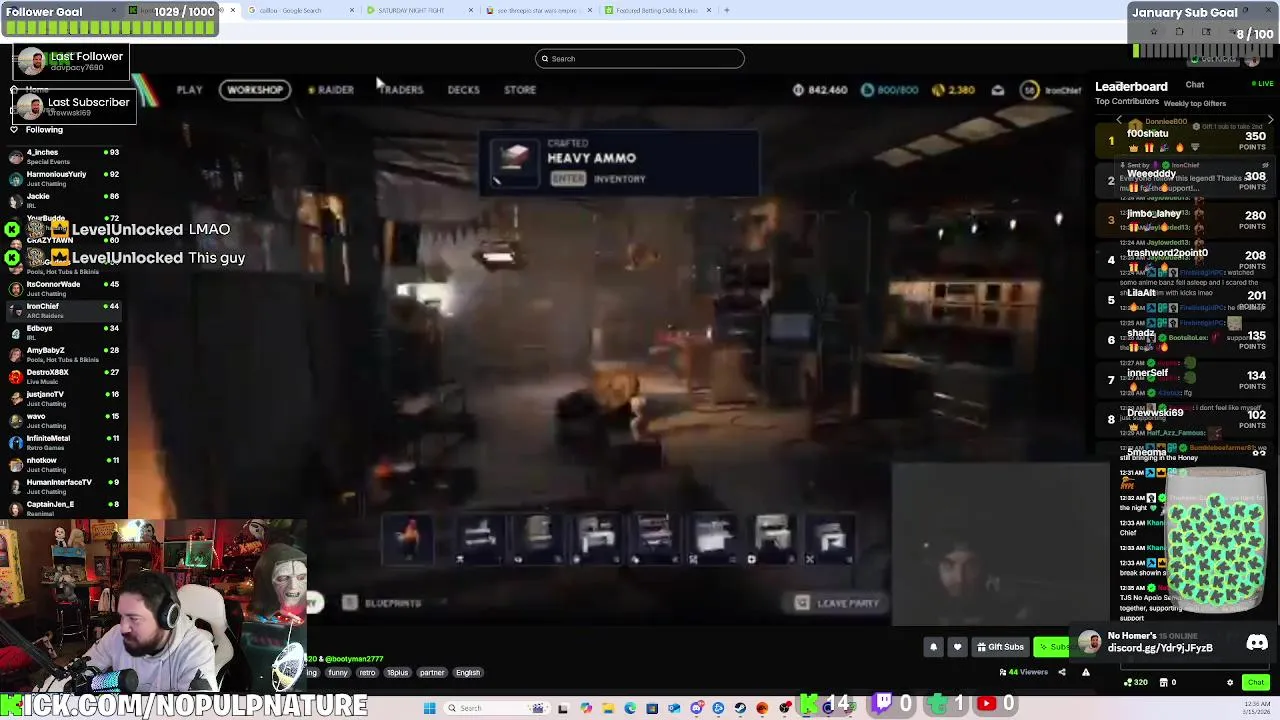Open the HumanInterfaceTV channel in sidebar

click(x=64, y=486)
